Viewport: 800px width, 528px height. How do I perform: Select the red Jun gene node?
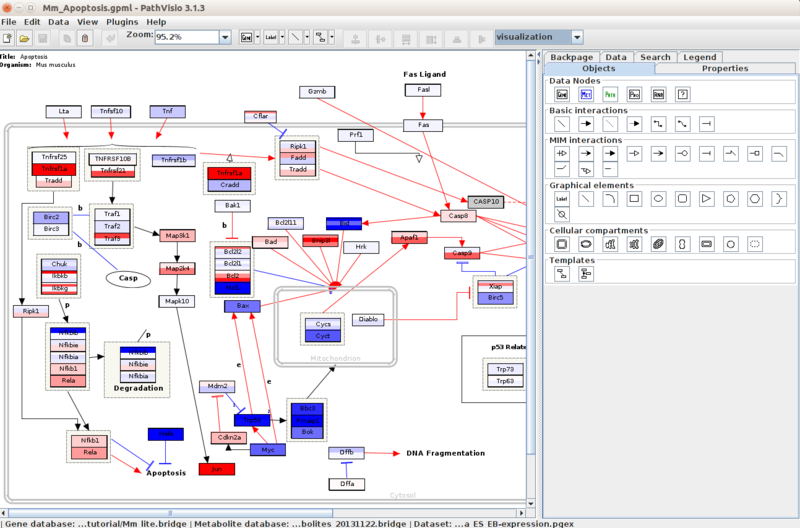(x=217, y=469)
